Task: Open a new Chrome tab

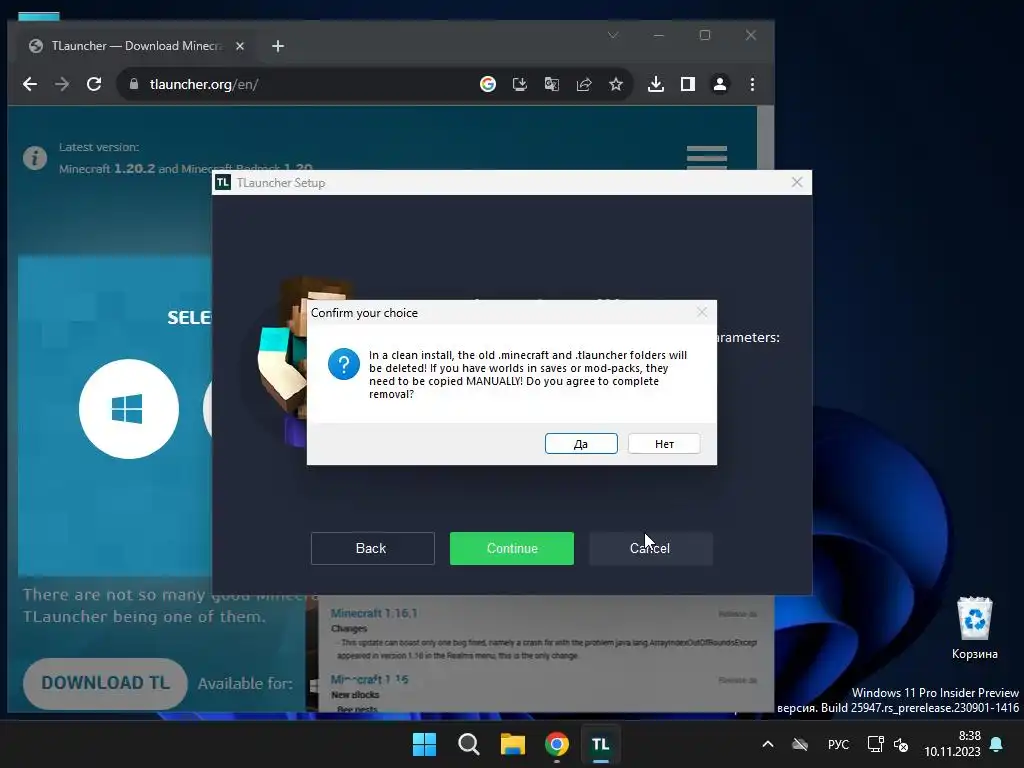Action: tap(278, 46)
